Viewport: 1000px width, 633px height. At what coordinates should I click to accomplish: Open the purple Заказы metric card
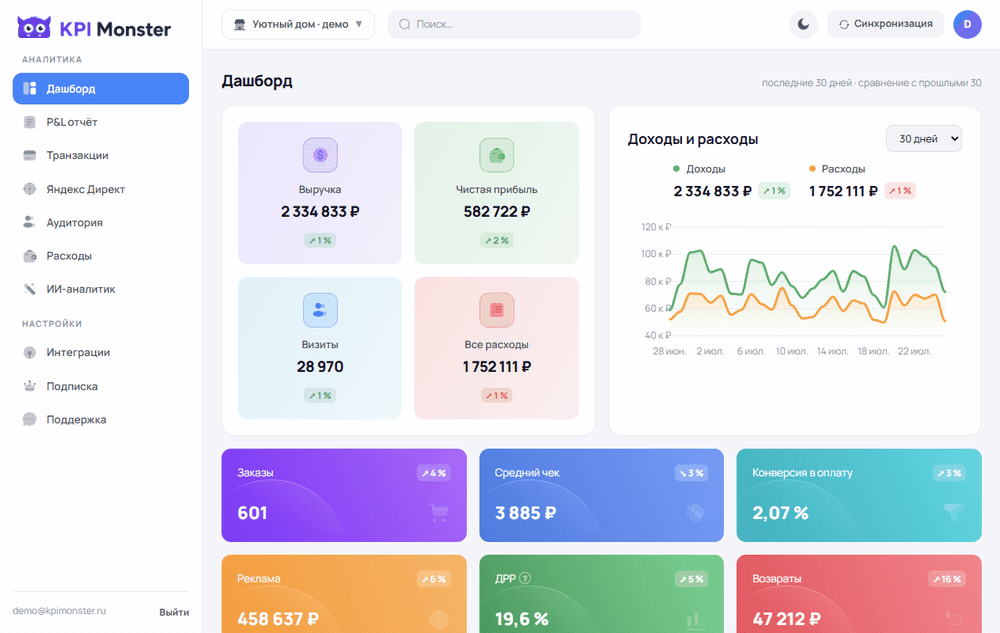344,495
